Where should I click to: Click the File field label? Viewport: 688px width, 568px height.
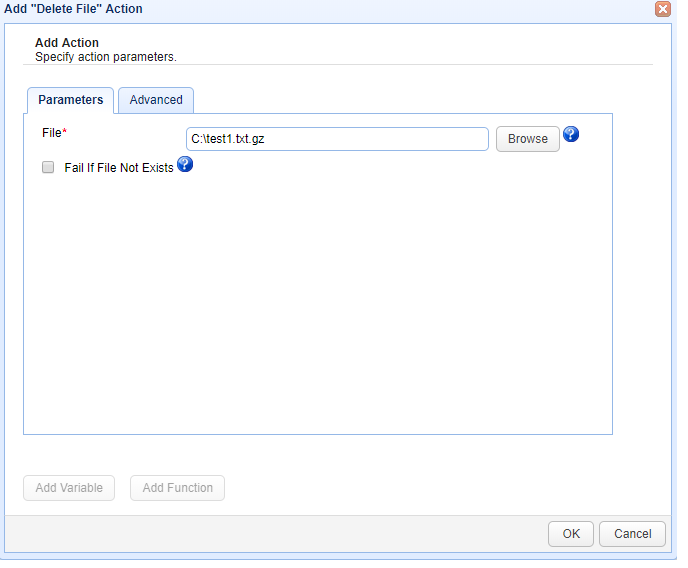(51, 133)
